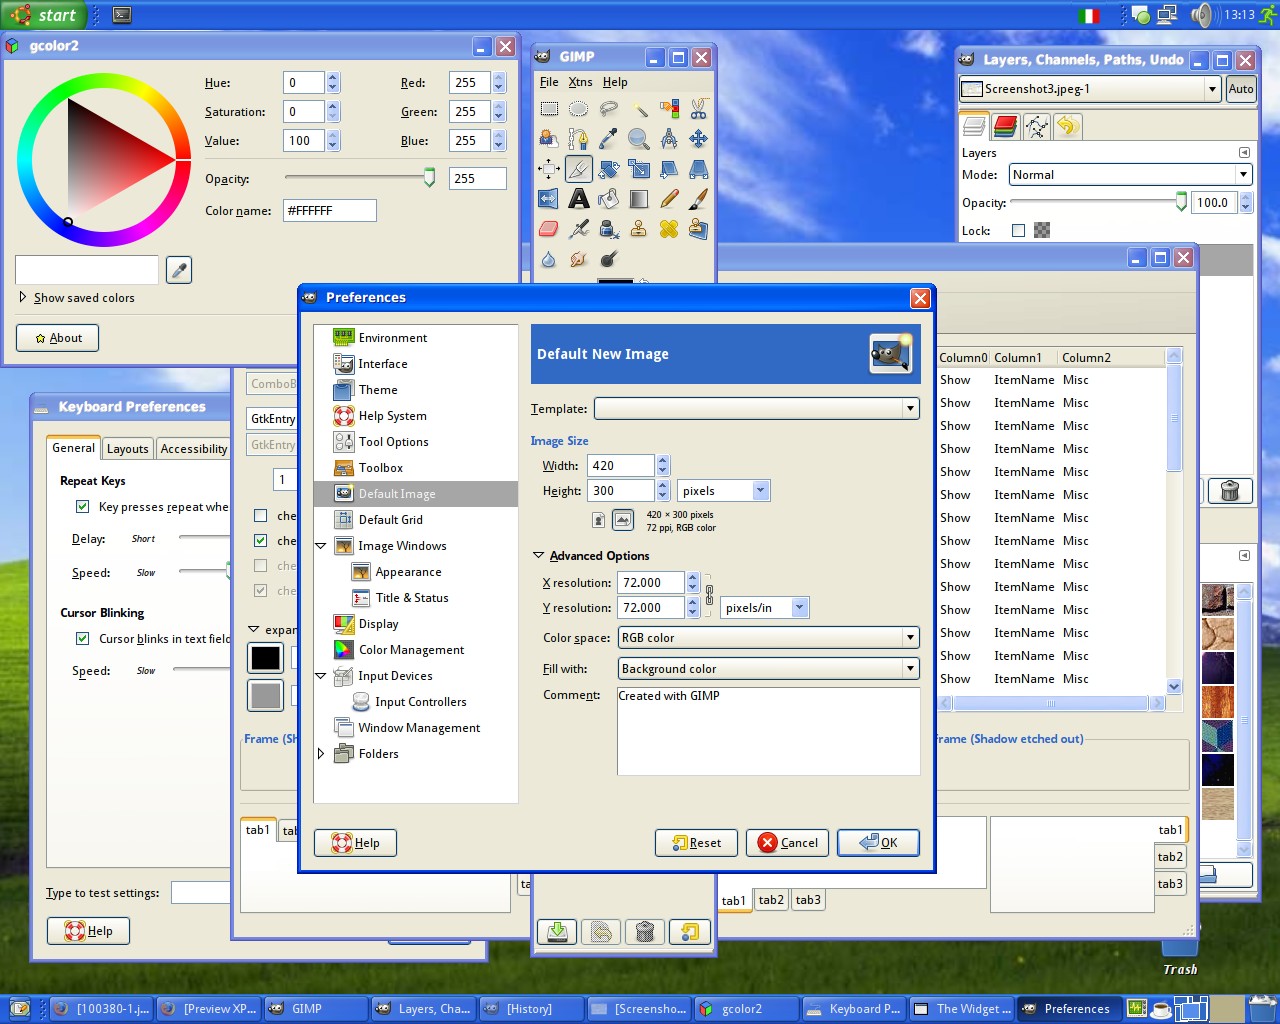The image size is (1280, 1024).
Task: Select the Rectangle Select tool in GIMP toolbox
Action: tap(549, 109)
